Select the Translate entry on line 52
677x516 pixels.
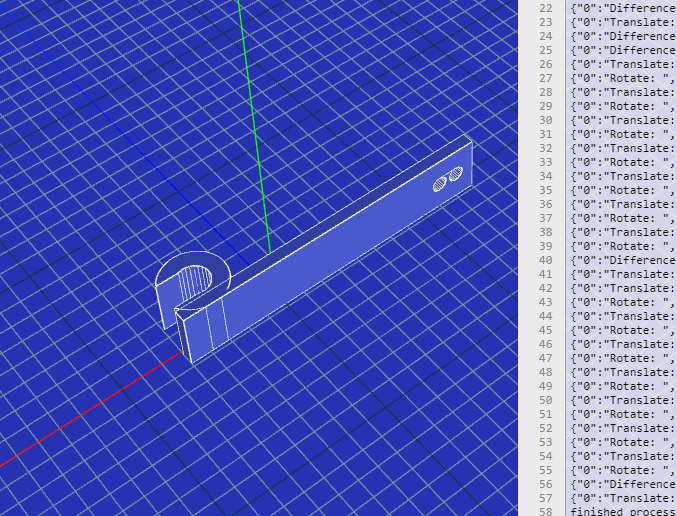coord(622,428)
